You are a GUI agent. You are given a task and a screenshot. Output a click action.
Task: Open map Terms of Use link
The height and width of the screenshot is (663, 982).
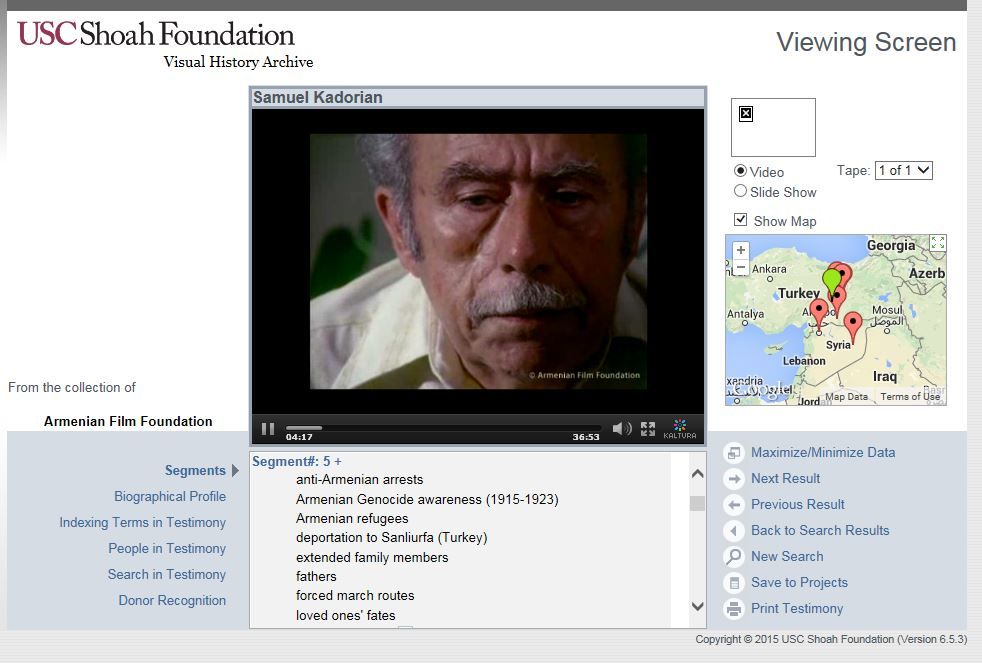910,396
